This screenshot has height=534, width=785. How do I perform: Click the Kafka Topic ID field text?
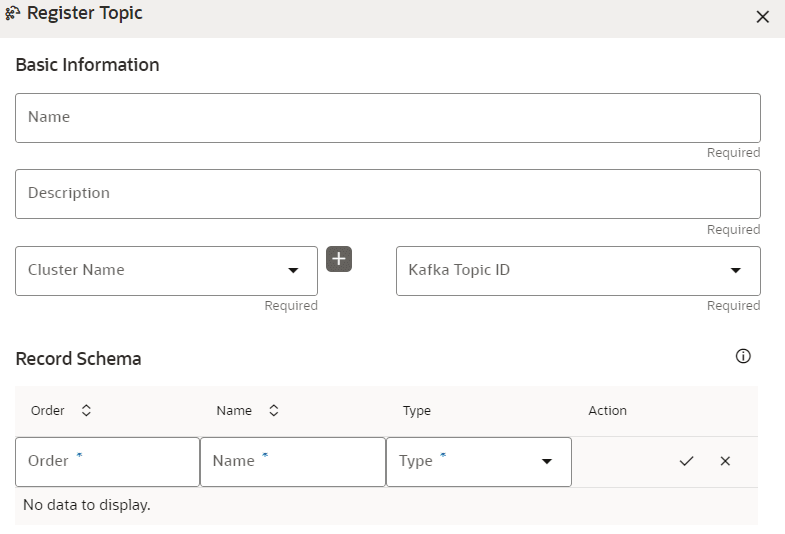click(459, 270)
